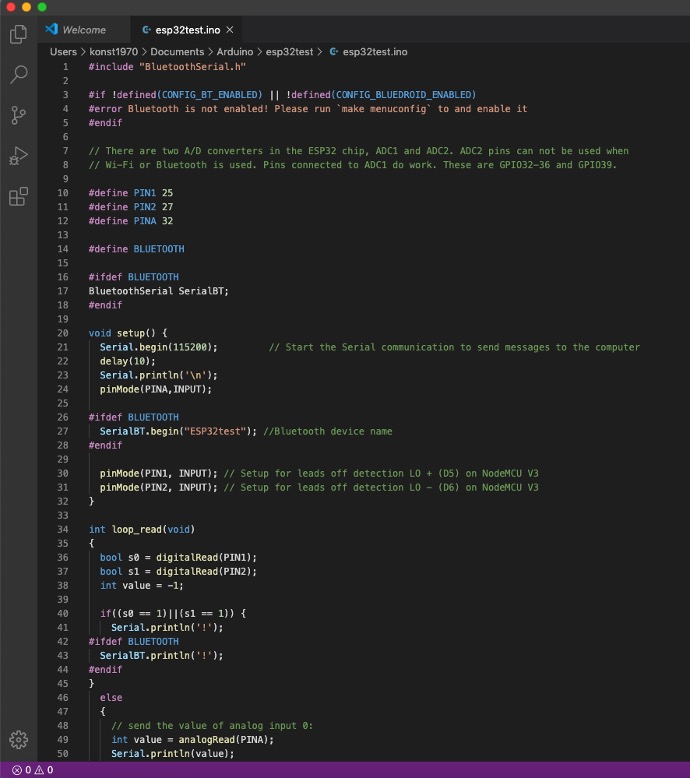This screenshot has height=778, width=690.
Task: Click CONFIG_BLUEDROID_ENABLED on line 3
Action: pyautogui.click(x=403, y=95)
